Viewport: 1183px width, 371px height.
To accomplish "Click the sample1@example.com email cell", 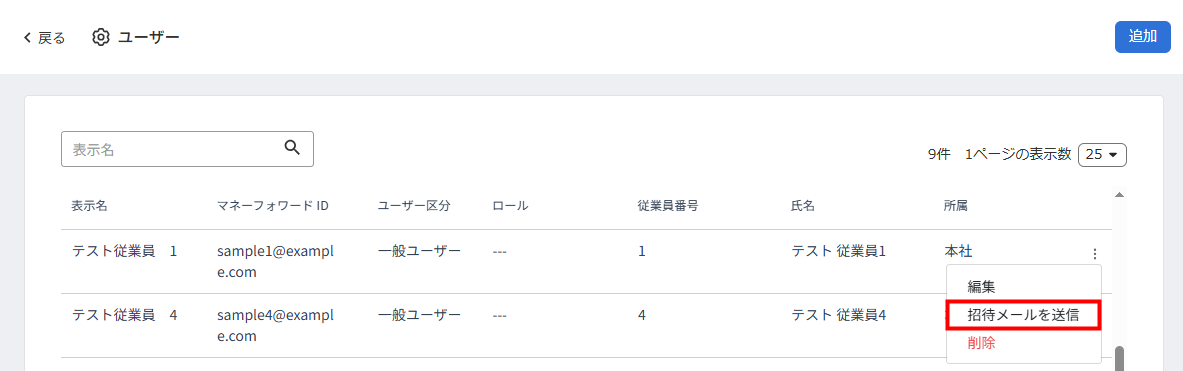I will (x=275, y=262).
